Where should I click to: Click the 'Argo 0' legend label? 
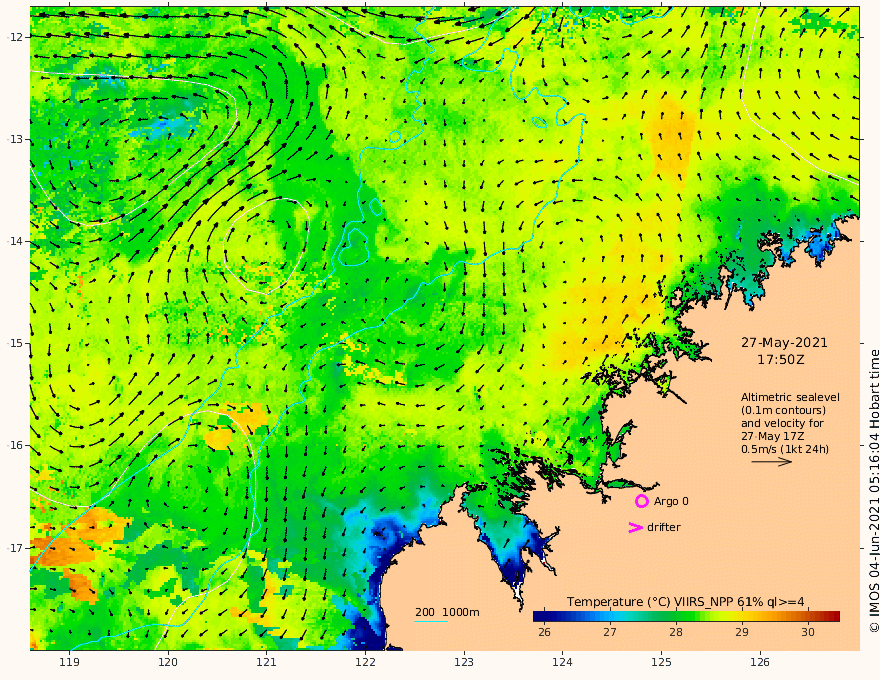coord(671,501)
